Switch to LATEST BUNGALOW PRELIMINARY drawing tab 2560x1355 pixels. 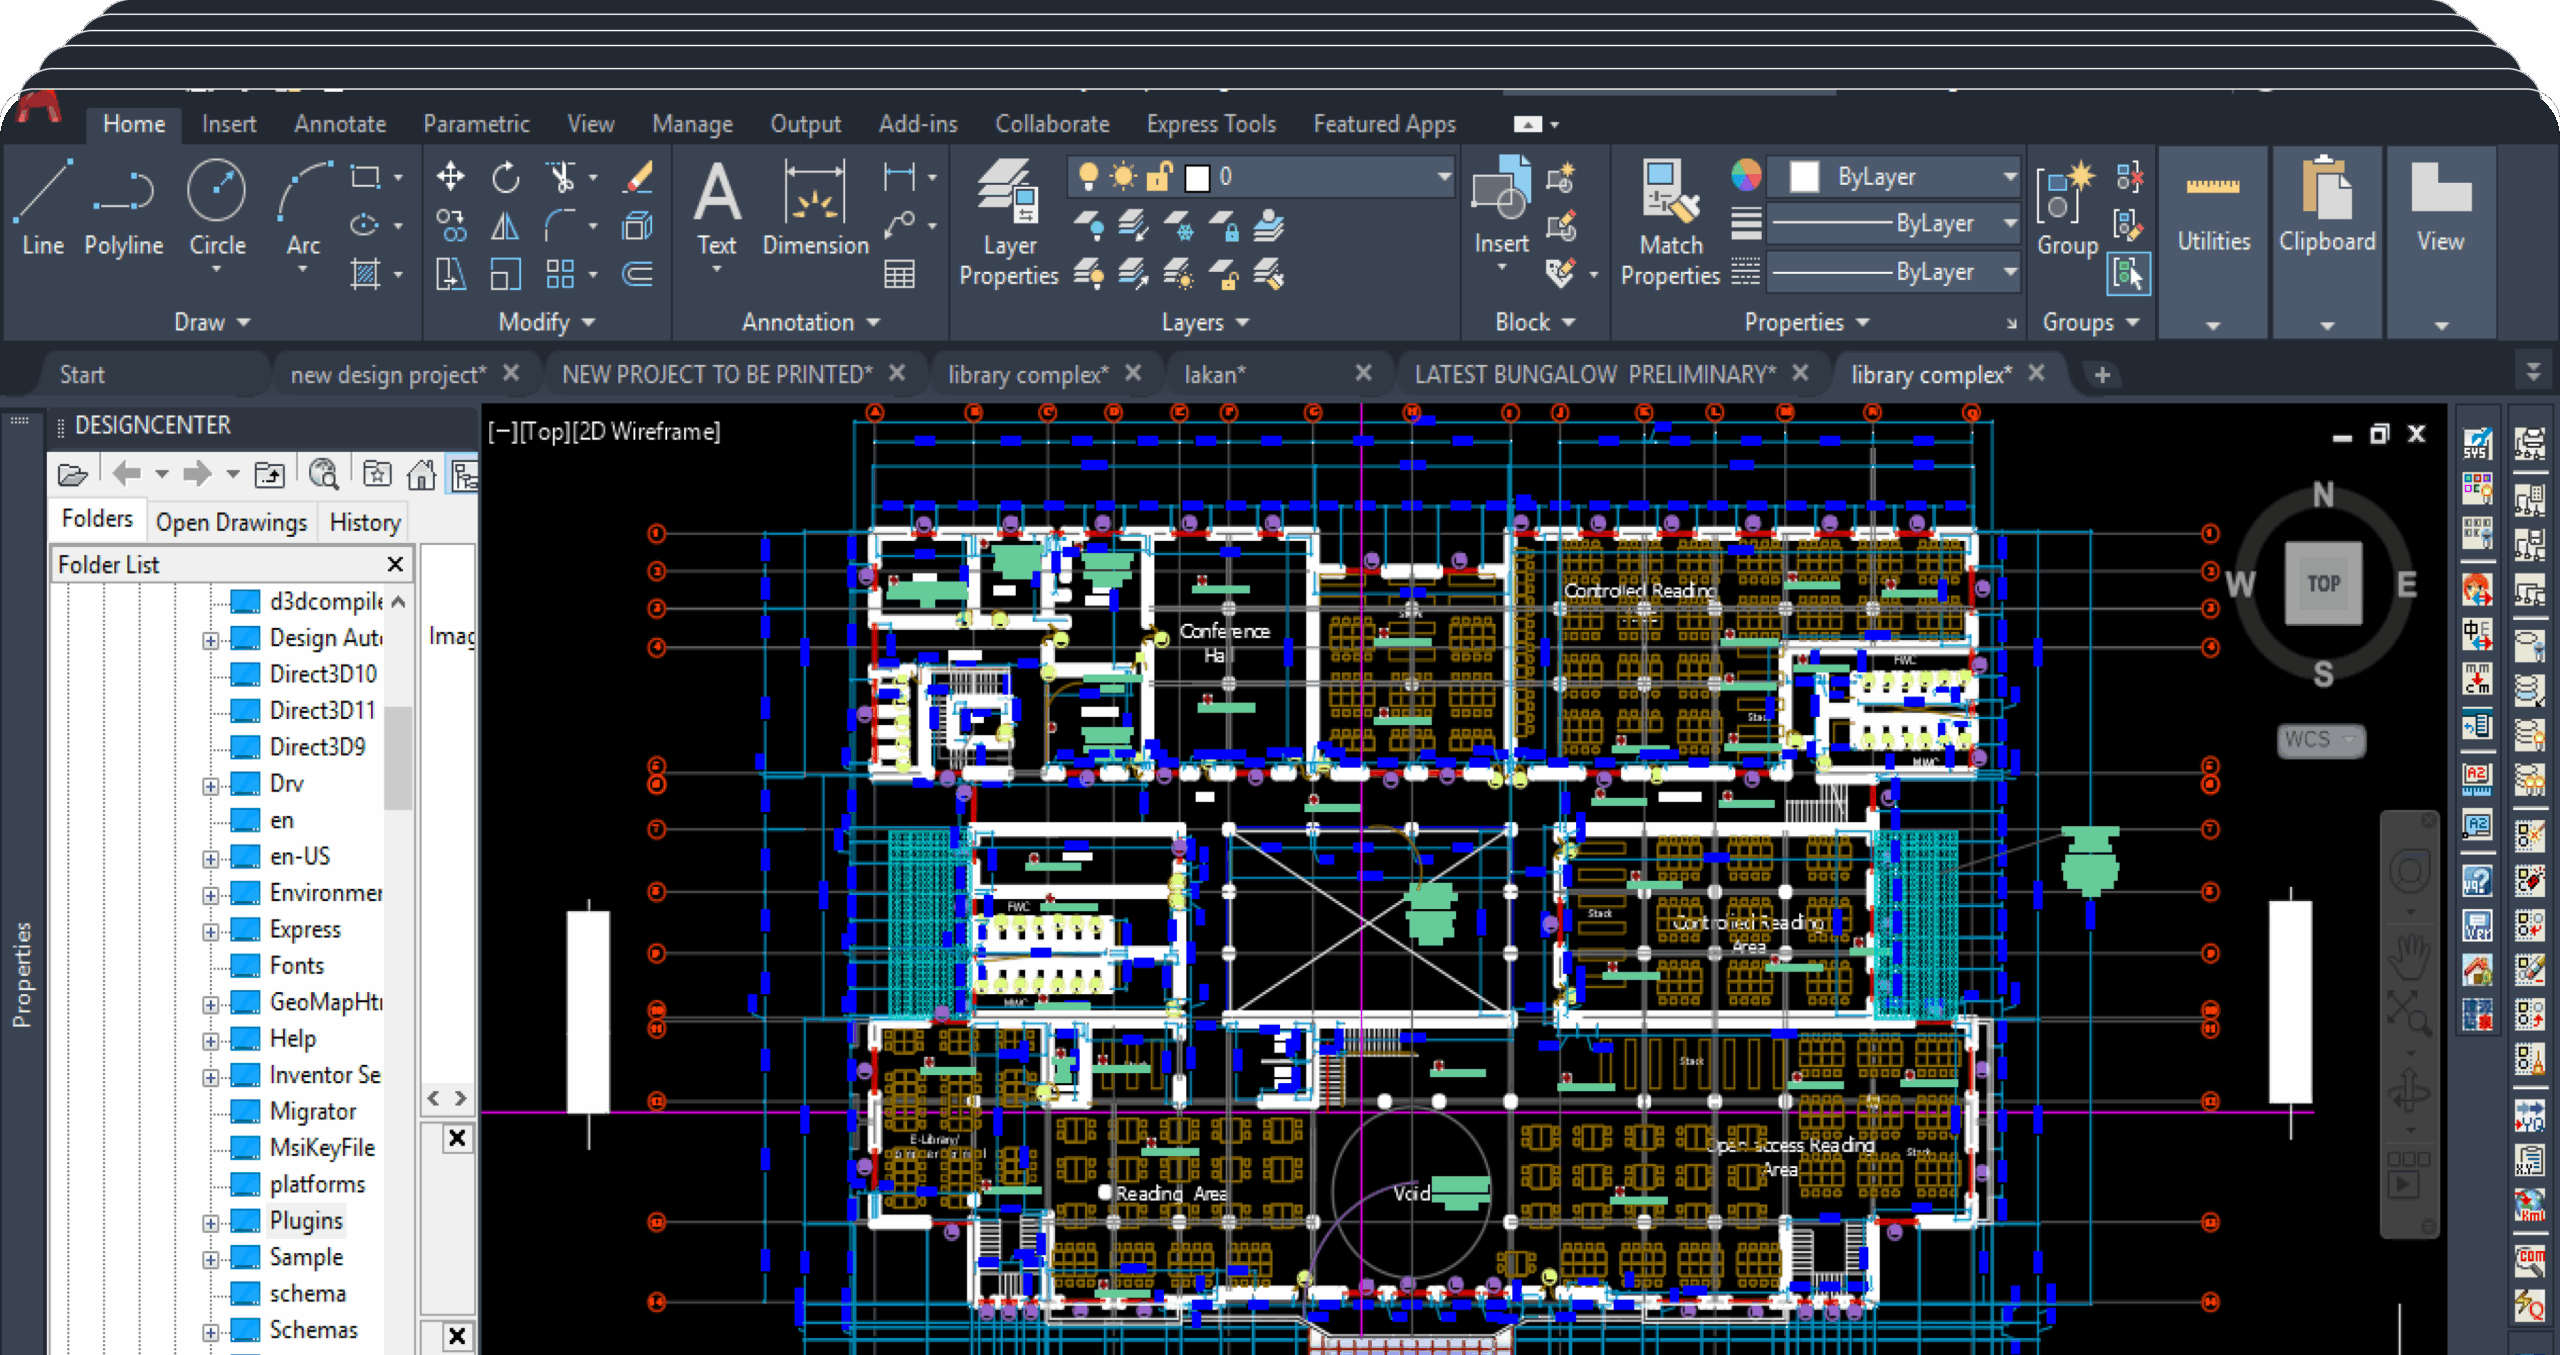pos(1594,374)
